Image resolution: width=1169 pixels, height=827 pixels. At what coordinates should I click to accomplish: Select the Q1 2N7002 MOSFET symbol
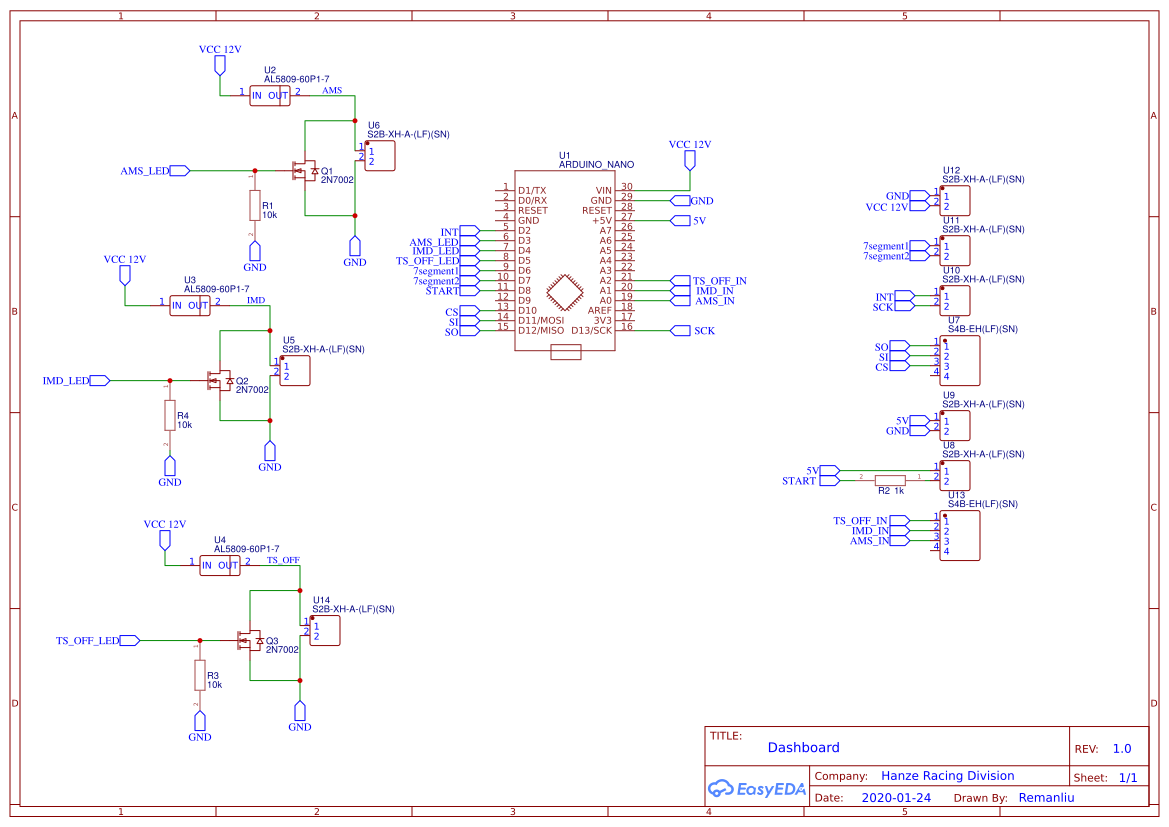point(304,171)
